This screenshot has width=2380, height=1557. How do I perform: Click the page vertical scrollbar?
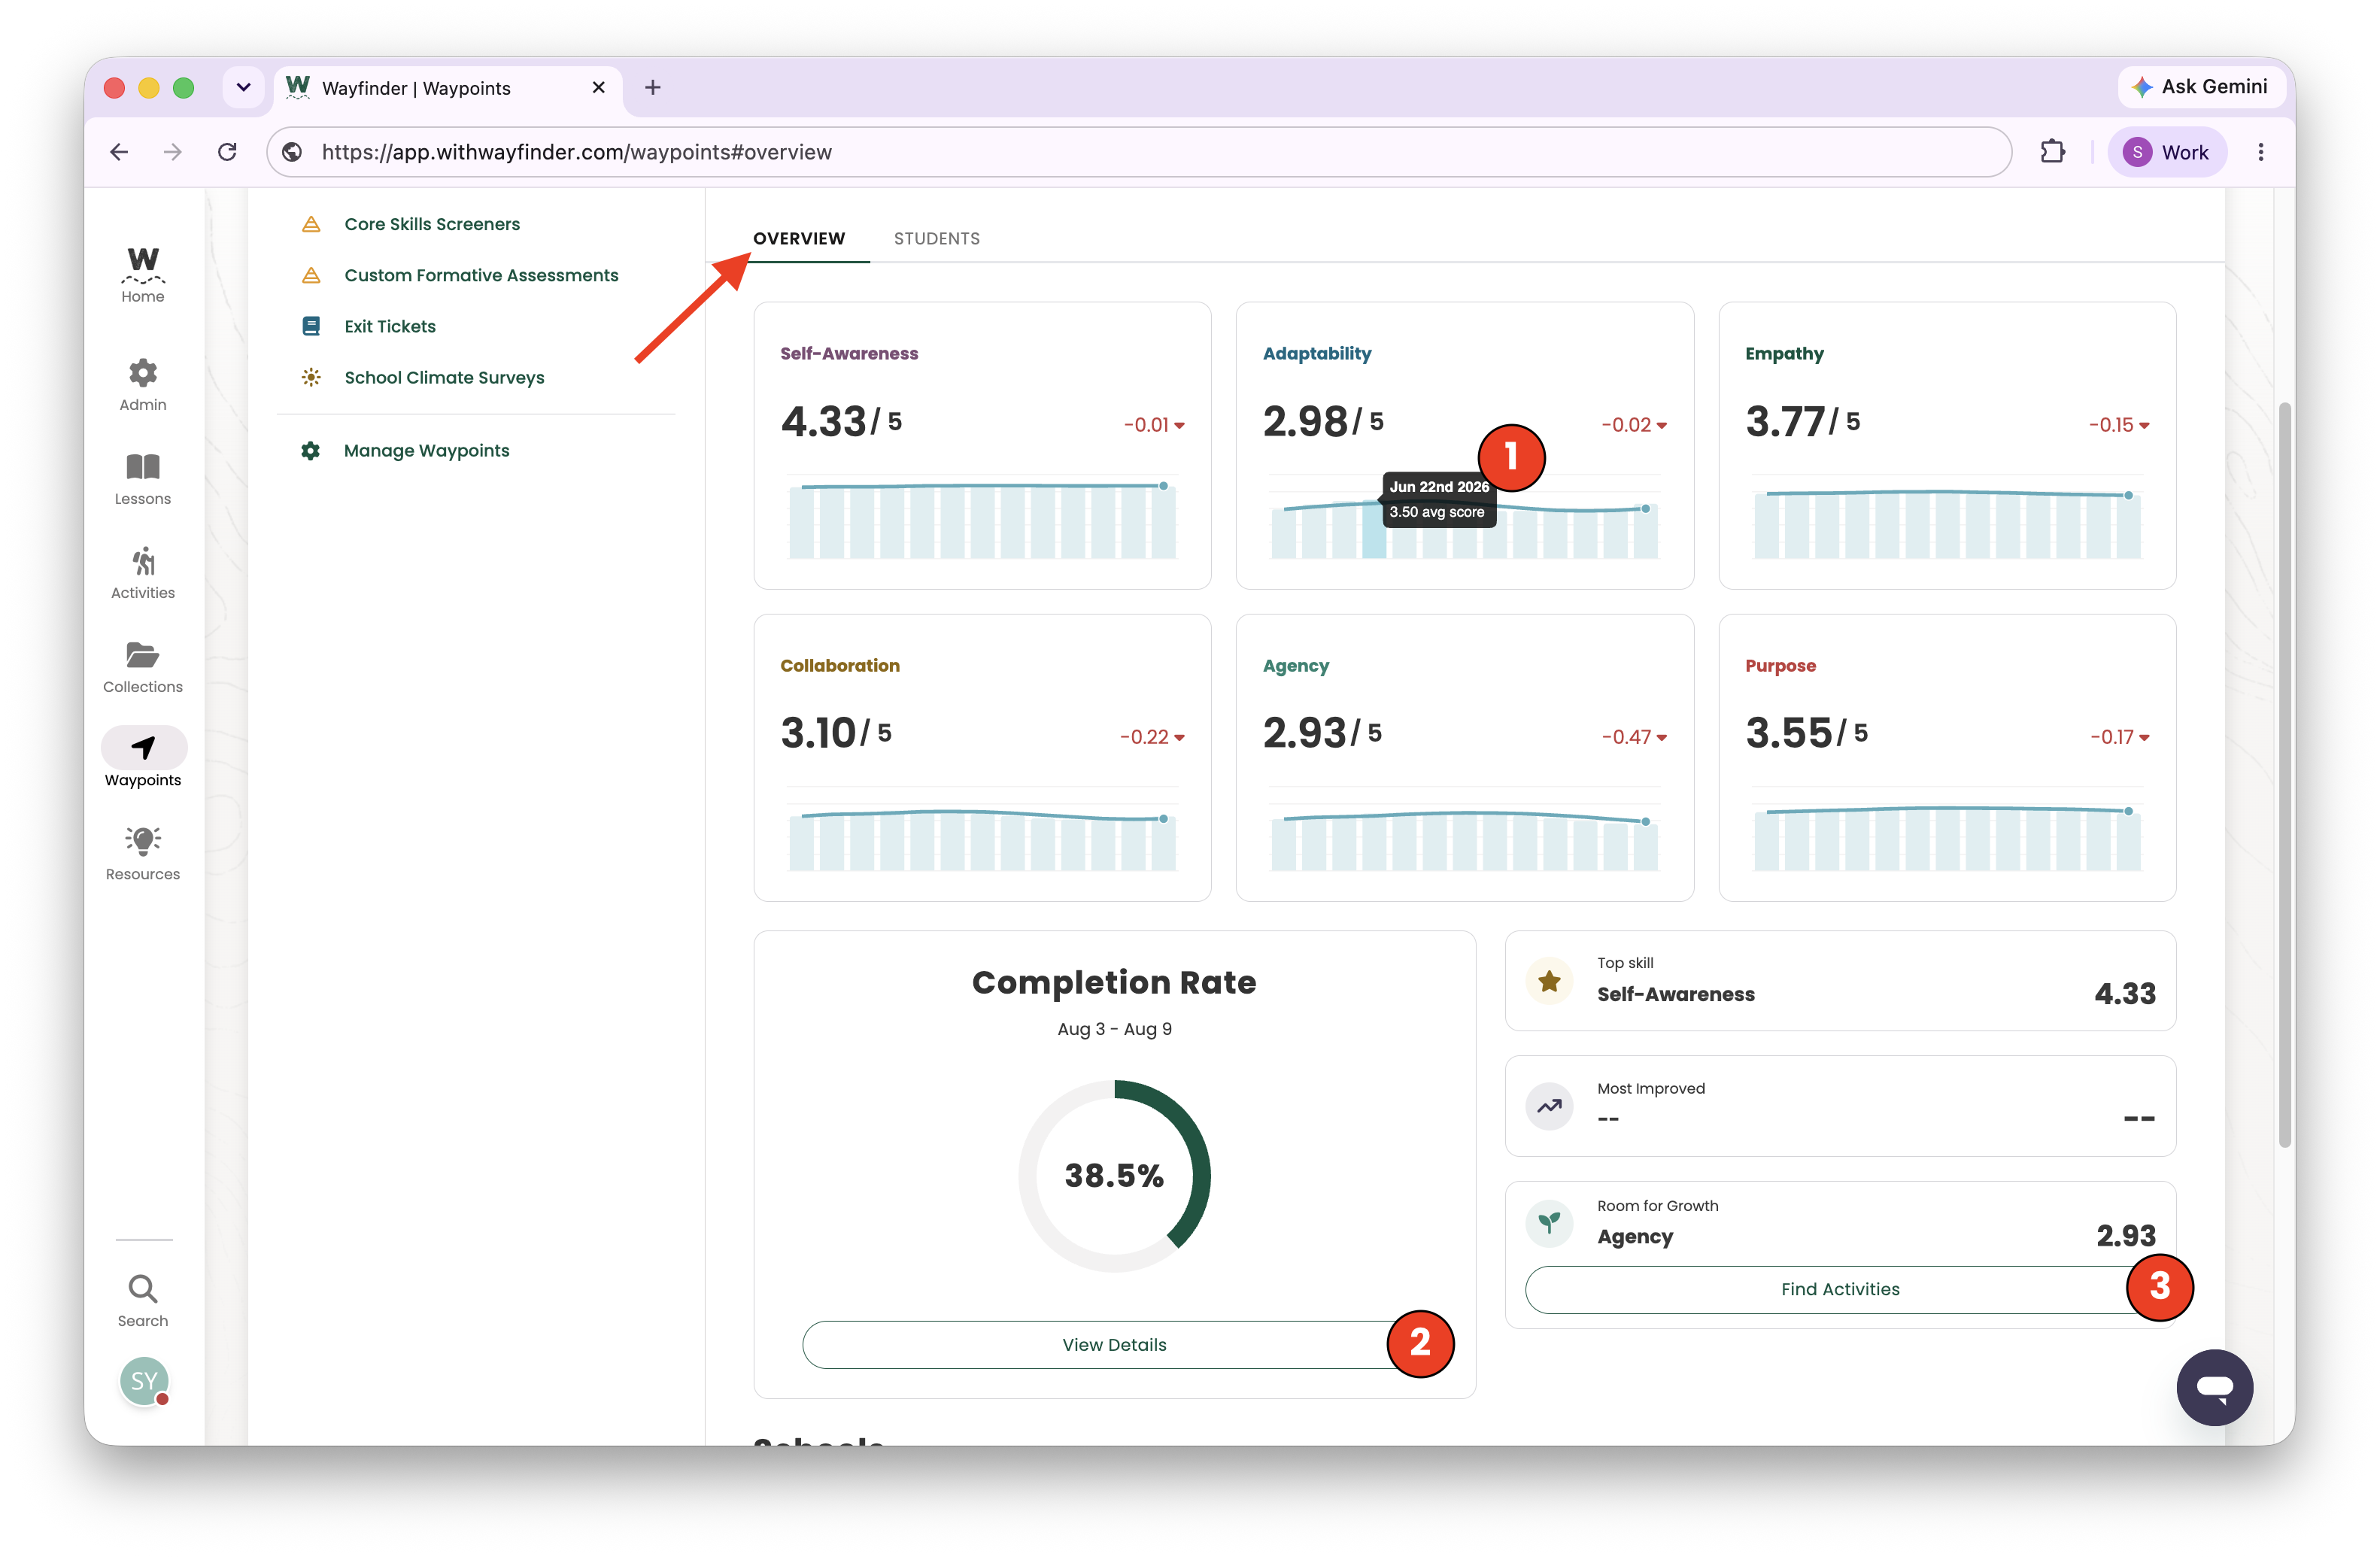click(x=2284, y=775)
